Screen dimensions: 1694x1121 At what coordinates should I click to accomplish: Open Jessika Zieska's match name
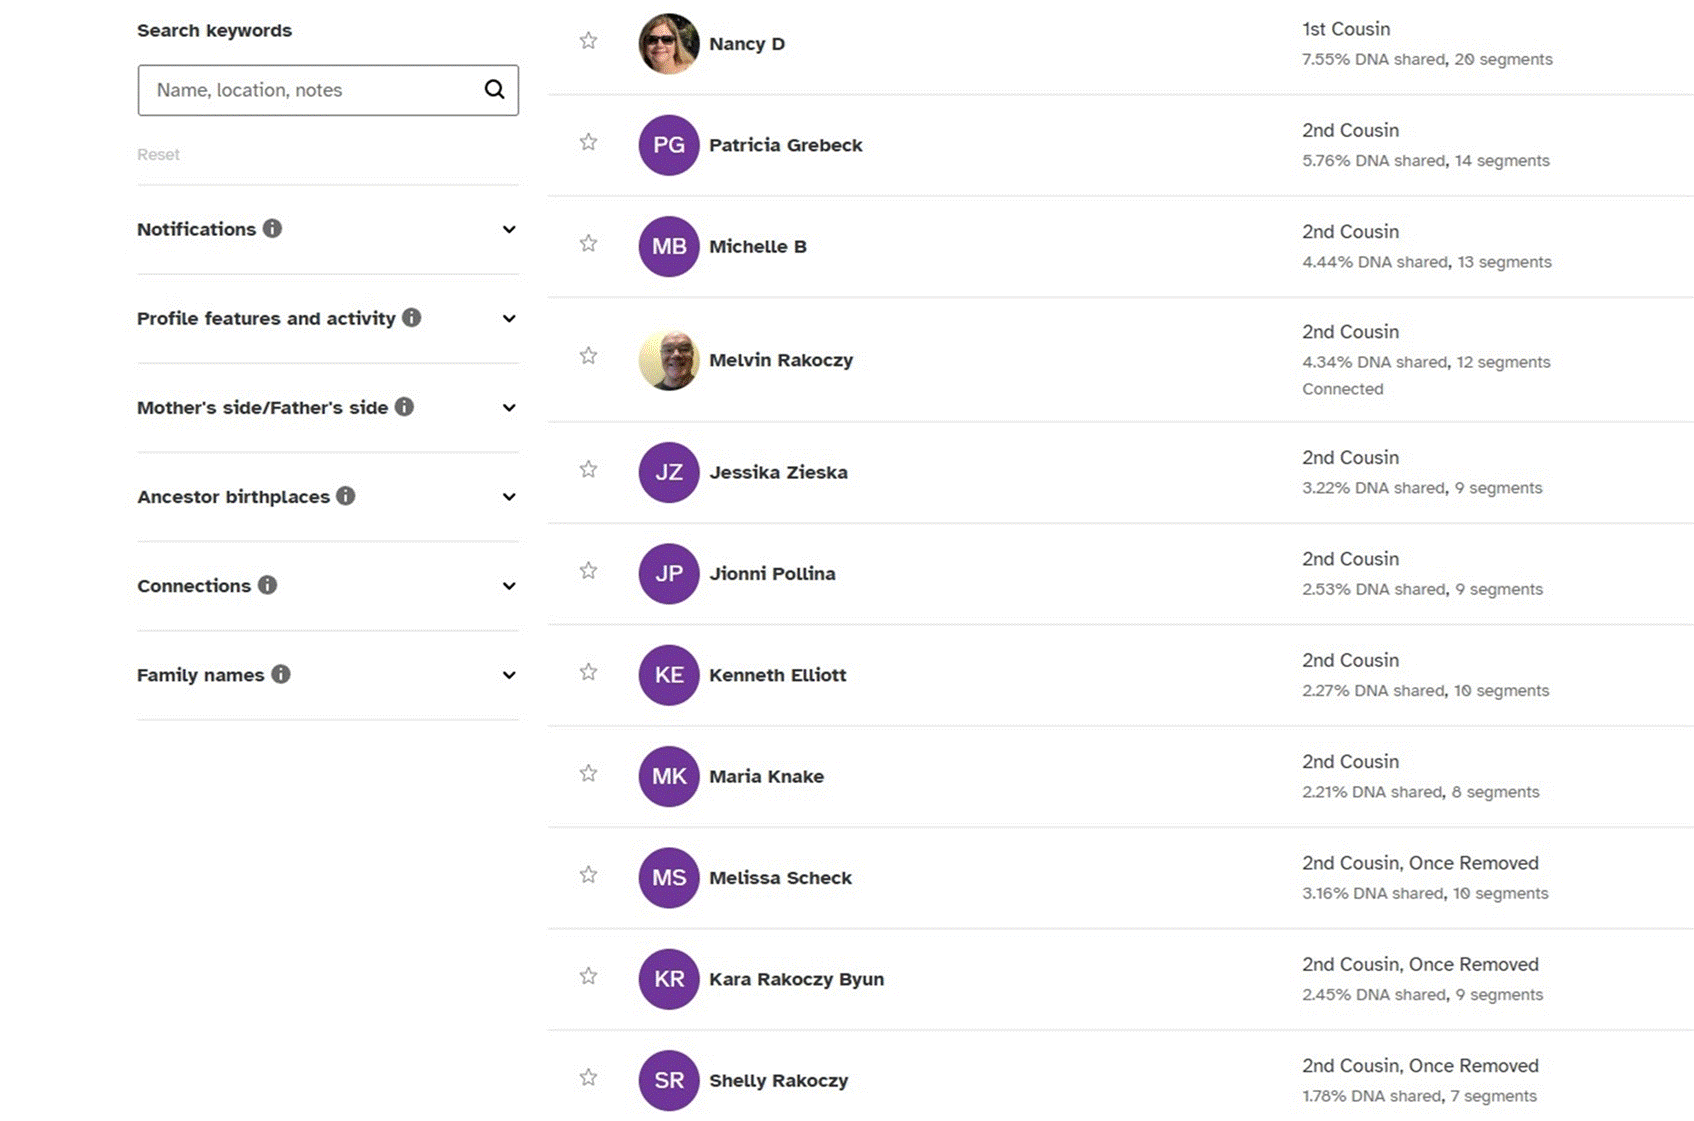click(x=778, y=472)
